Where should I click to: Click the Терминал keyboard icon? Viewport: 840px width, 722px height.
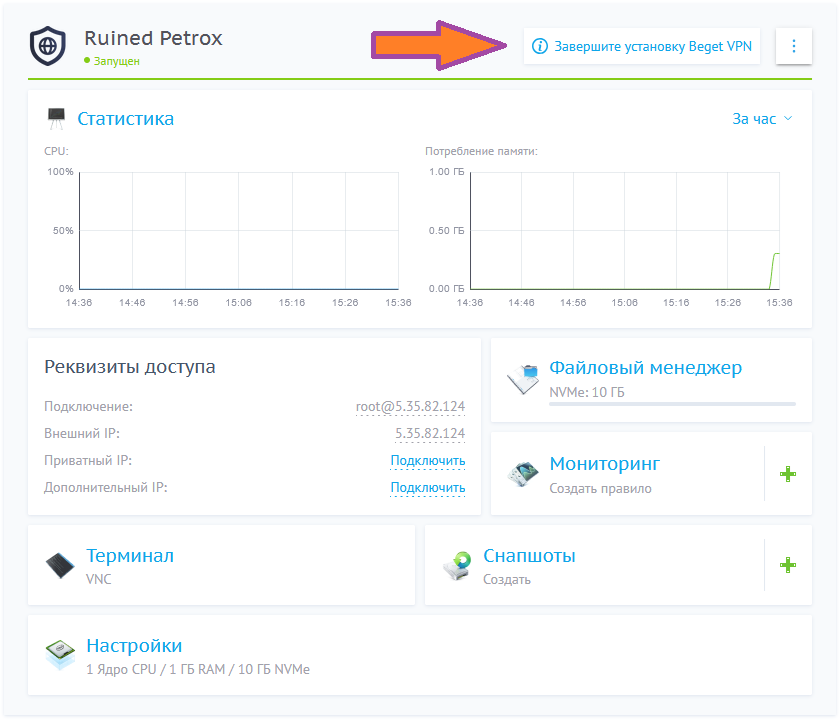coord(60,566)
